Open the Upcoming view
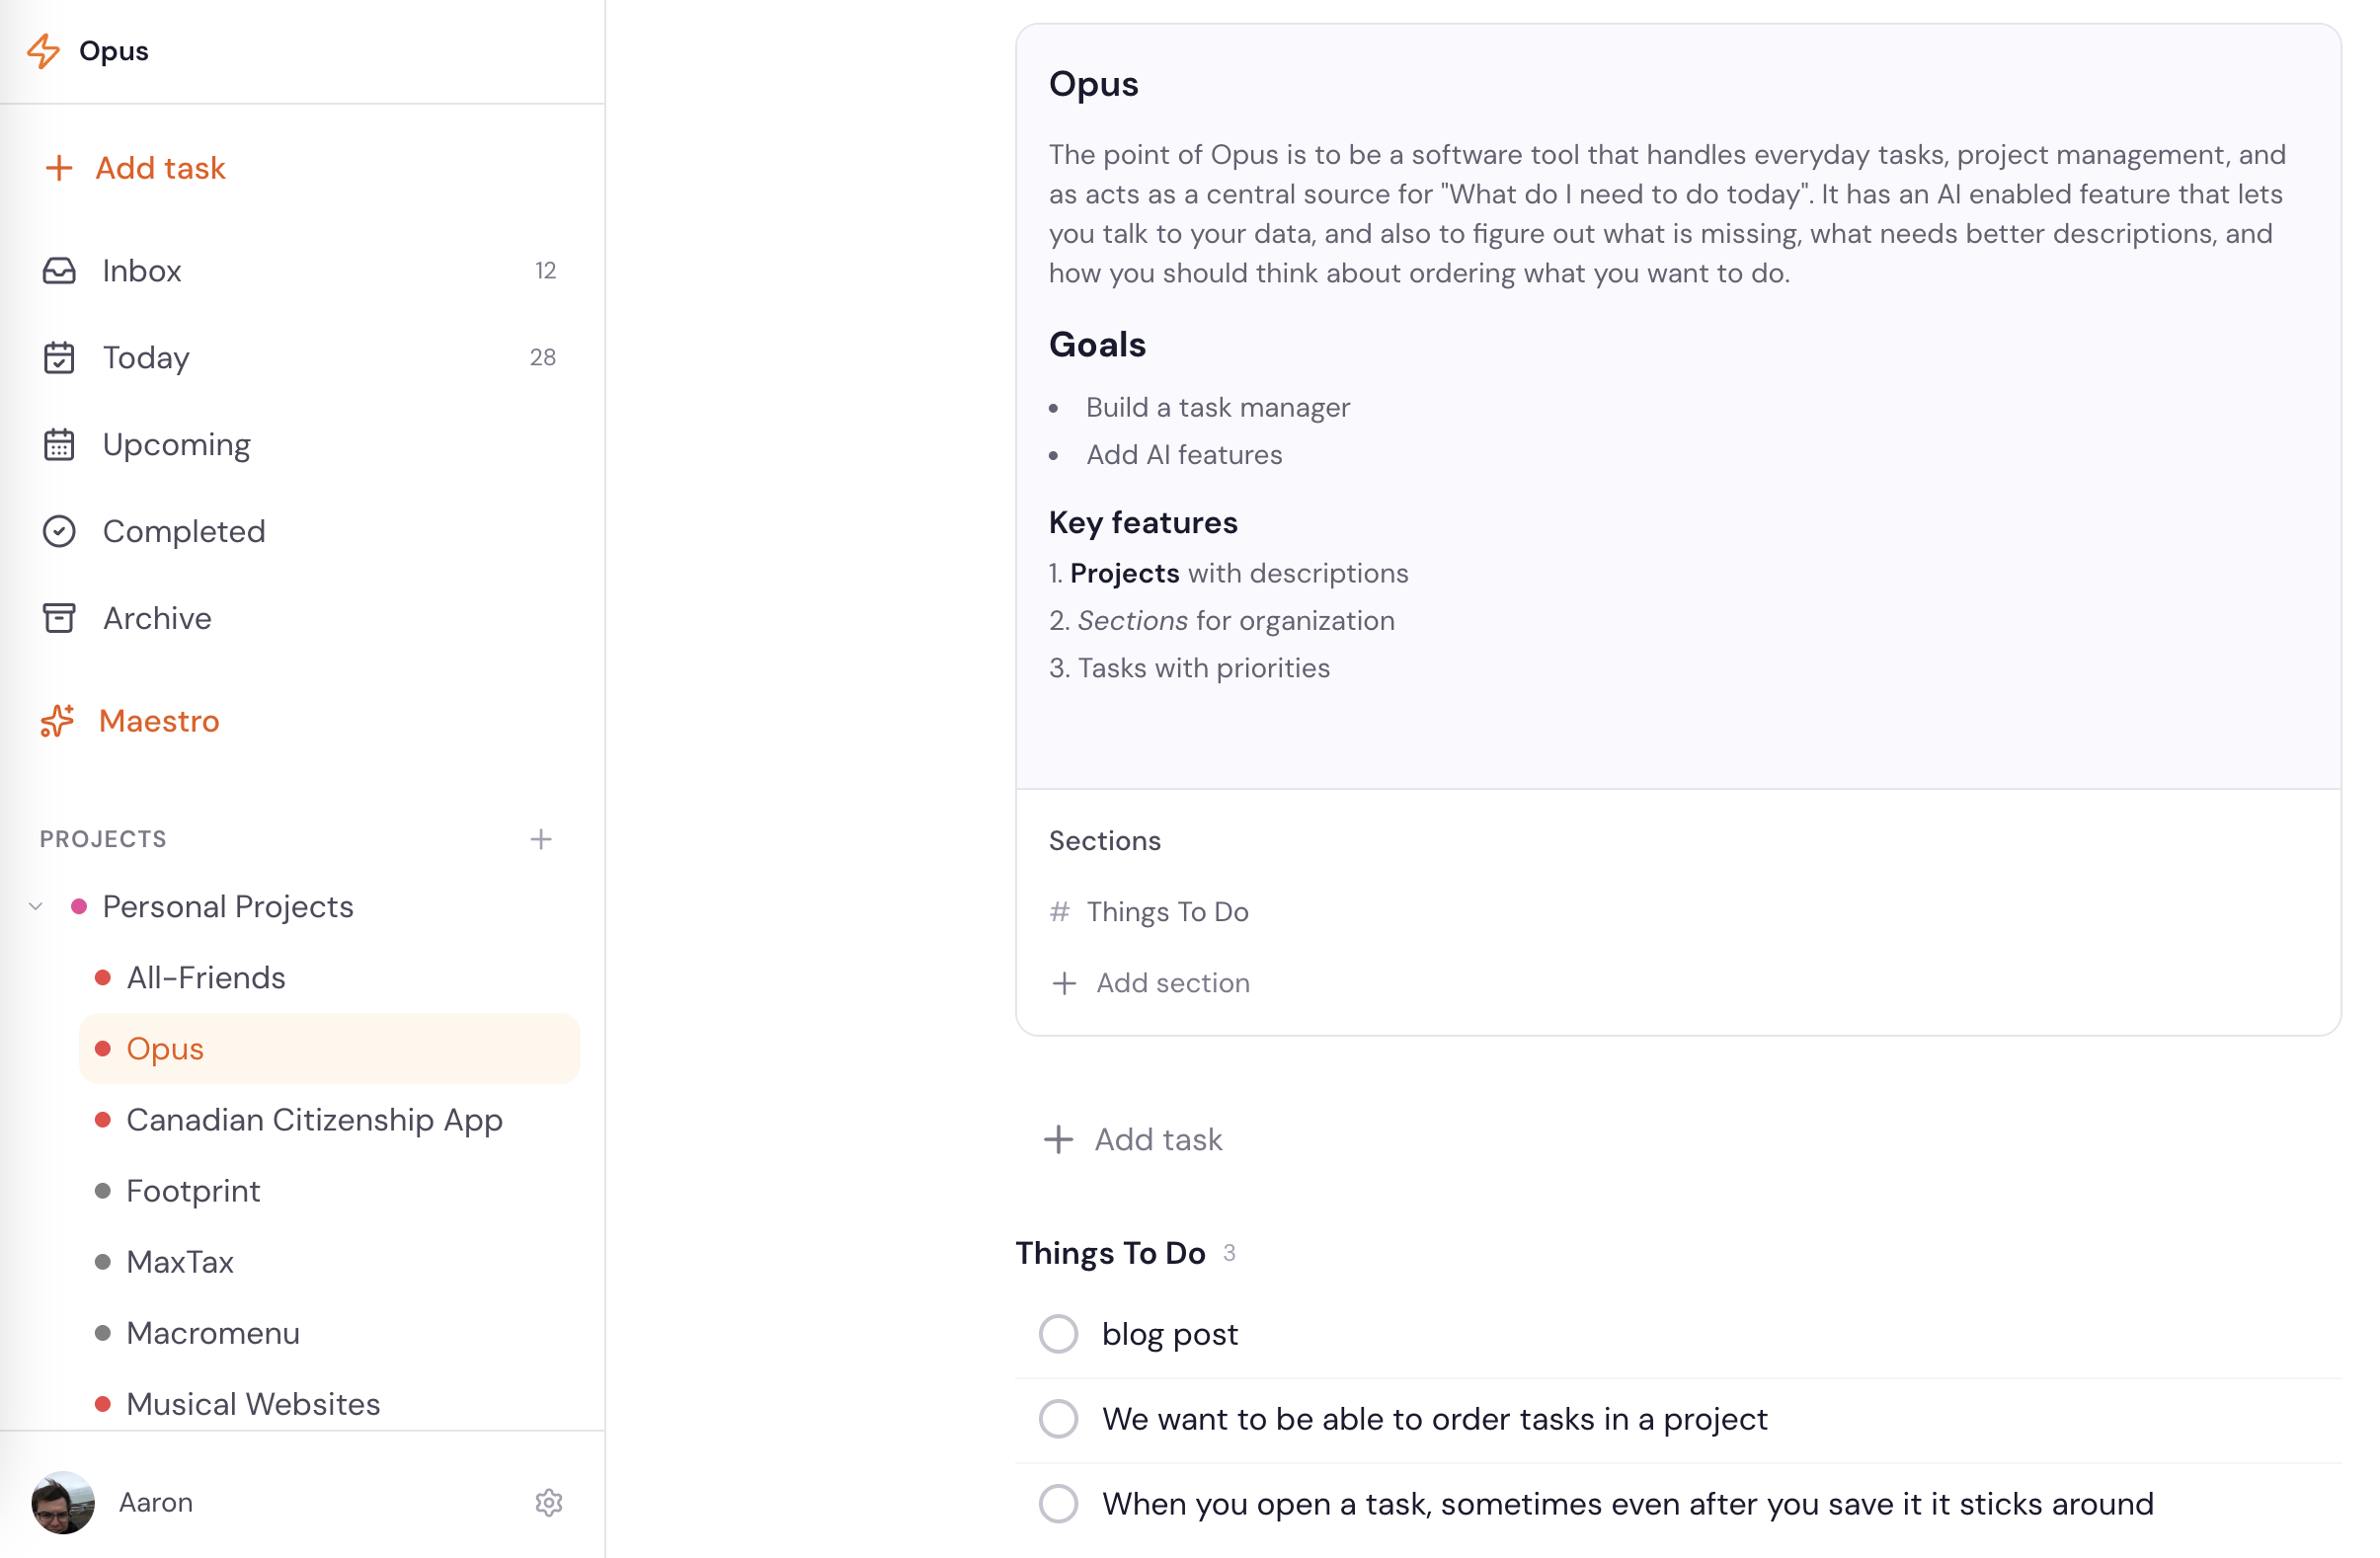The height and width of the screenshot is (1558, 2380). coord(176,444)
